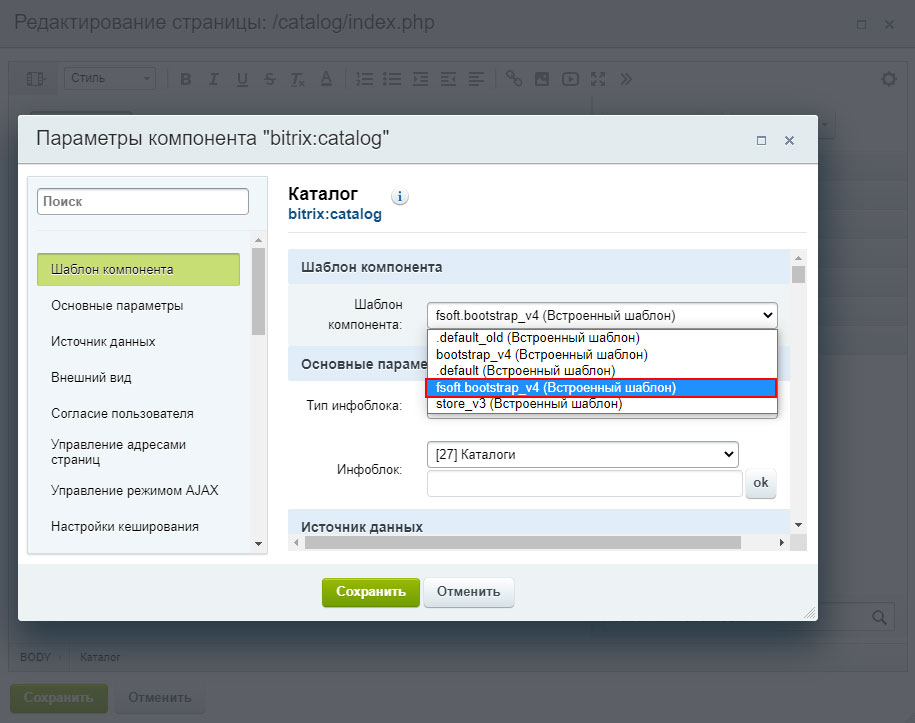The image size is (915, 723).
Task: Choose .default_old template from the list
Action: [537, 338]
